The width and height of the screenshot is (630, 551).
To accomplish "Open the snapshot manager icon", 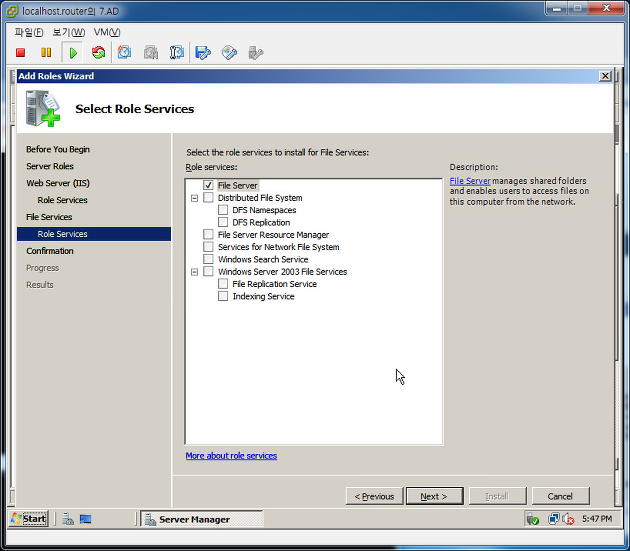I will click(177, 53).
